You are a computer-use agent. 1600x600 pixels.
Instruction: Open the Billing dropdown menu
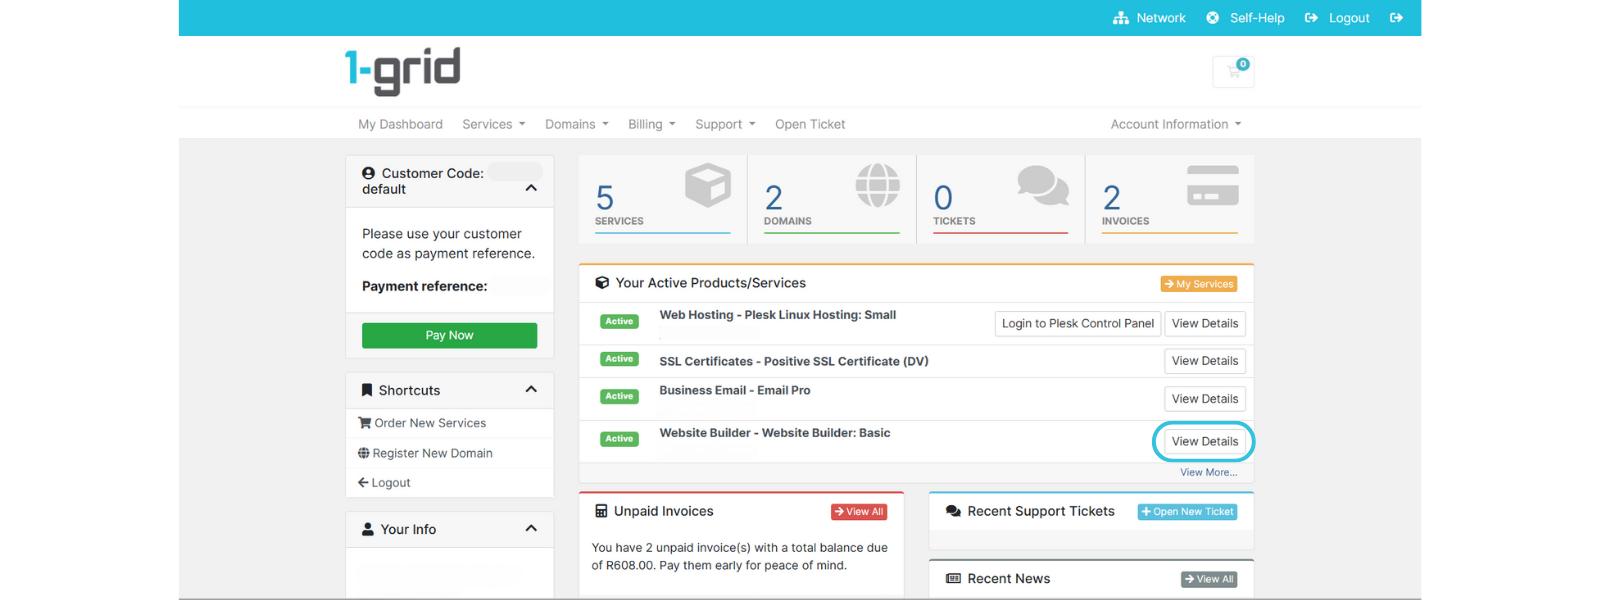[x=651, y=124]
